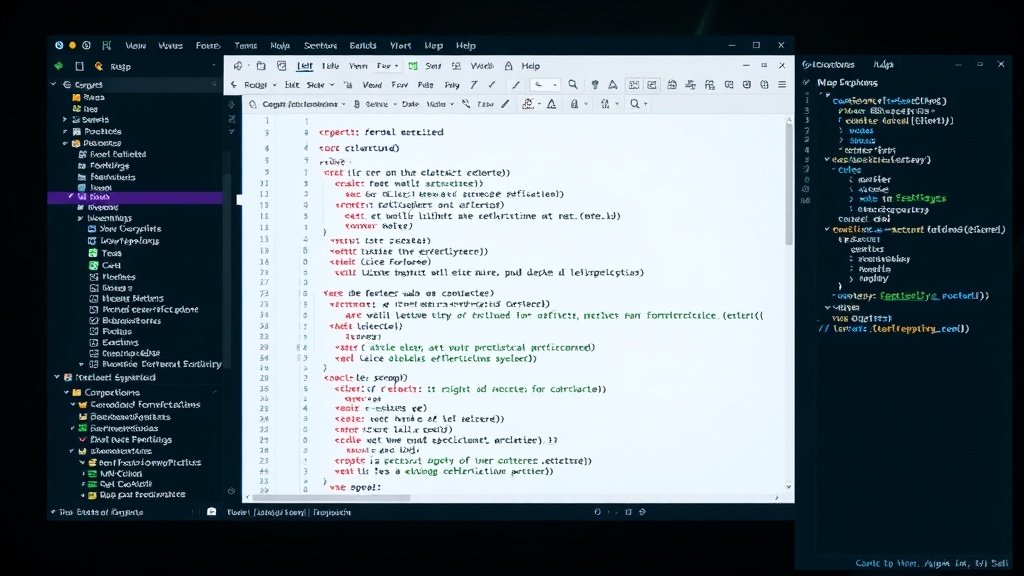Toggle the second of the two boxed view buttons in toolbar
Image resolution: width=1024 pixels, height=576 pixels.
click(652, 85)
